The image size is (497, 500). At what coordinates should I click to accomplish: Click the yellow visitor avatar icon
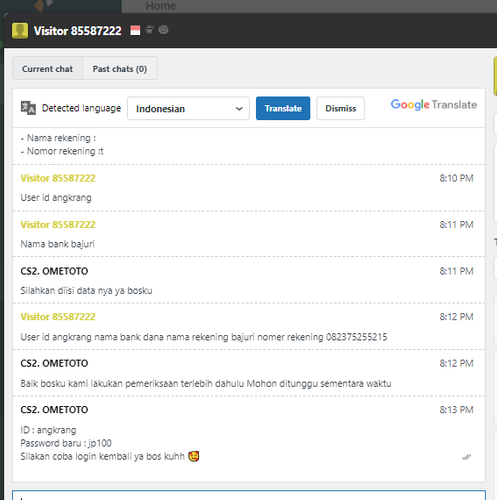click(20, 31)
